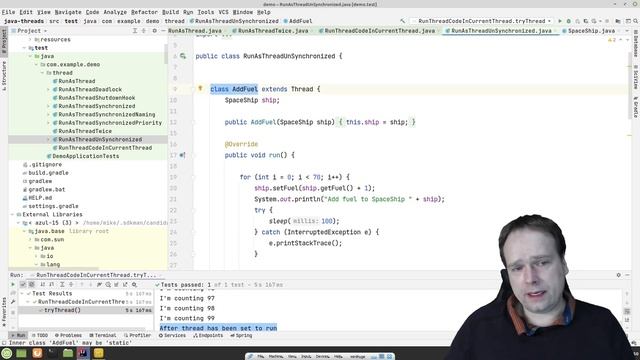This screenshot has height=360, width=640.
Task: Click the Inner class 'AddFuel' may be 'static' status message
Action: click(70, 343)
